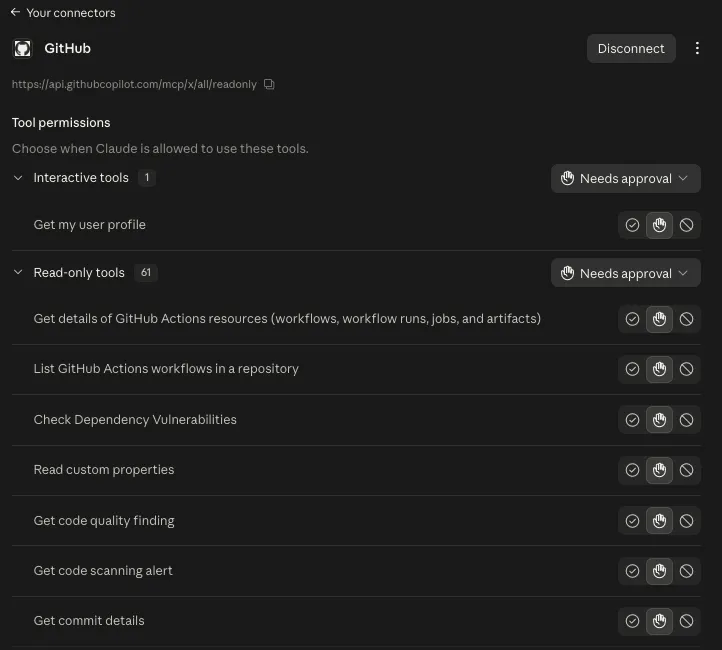The height and width of the screenshot is (650, 722).
Task: Click the Read-only tools count badge 61
Action: pos(146,273)
